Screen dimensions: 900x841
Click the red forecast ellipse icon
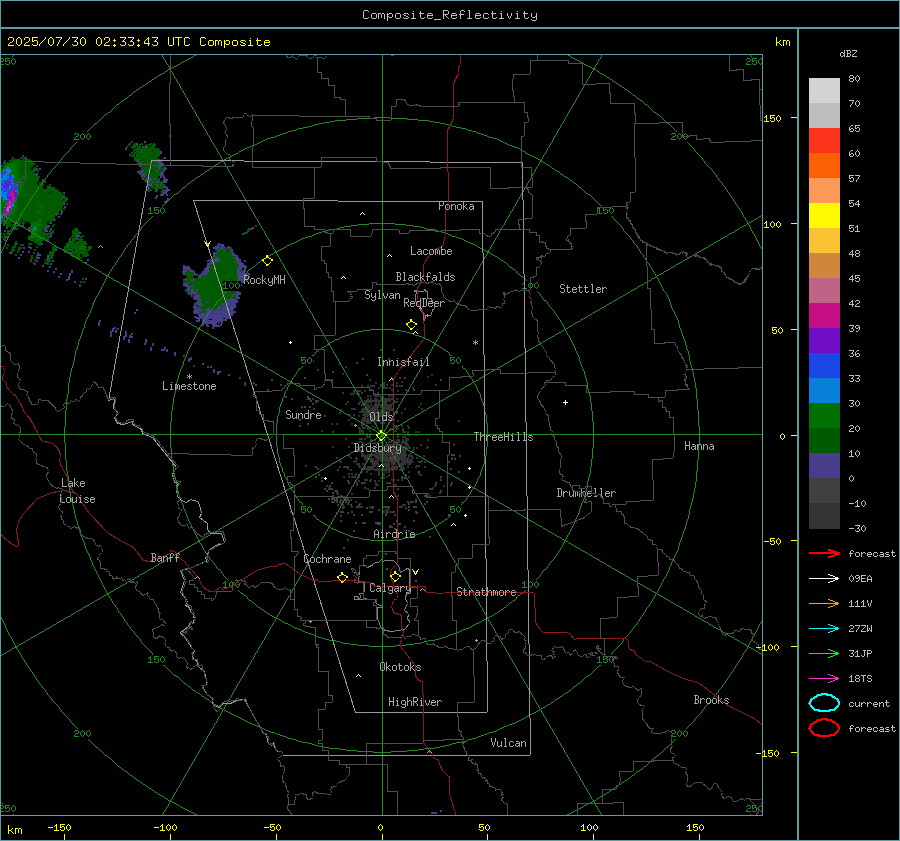(824, 728)
